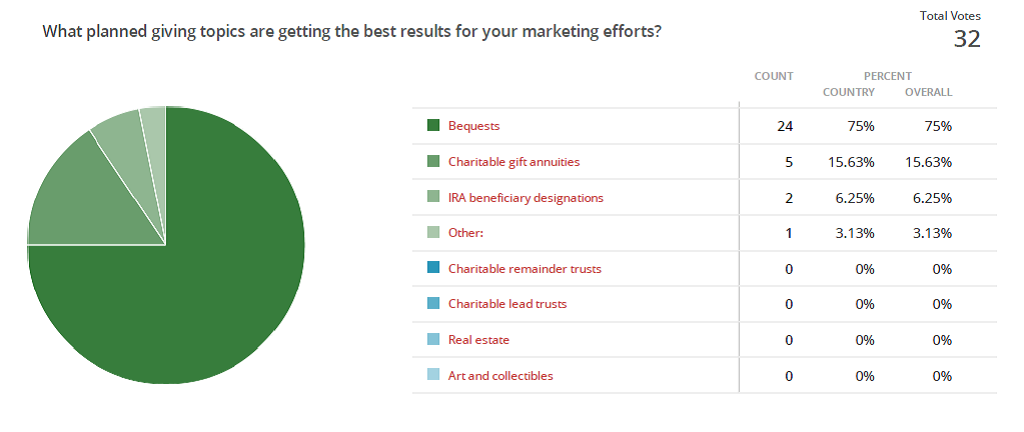Click the Bequests legend link
The image size is (1024, 432).
474,126
